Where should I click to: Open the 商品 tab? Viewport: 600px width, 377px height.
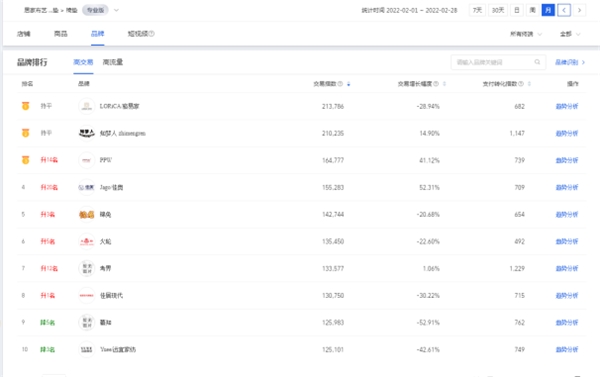coord(61,34)
